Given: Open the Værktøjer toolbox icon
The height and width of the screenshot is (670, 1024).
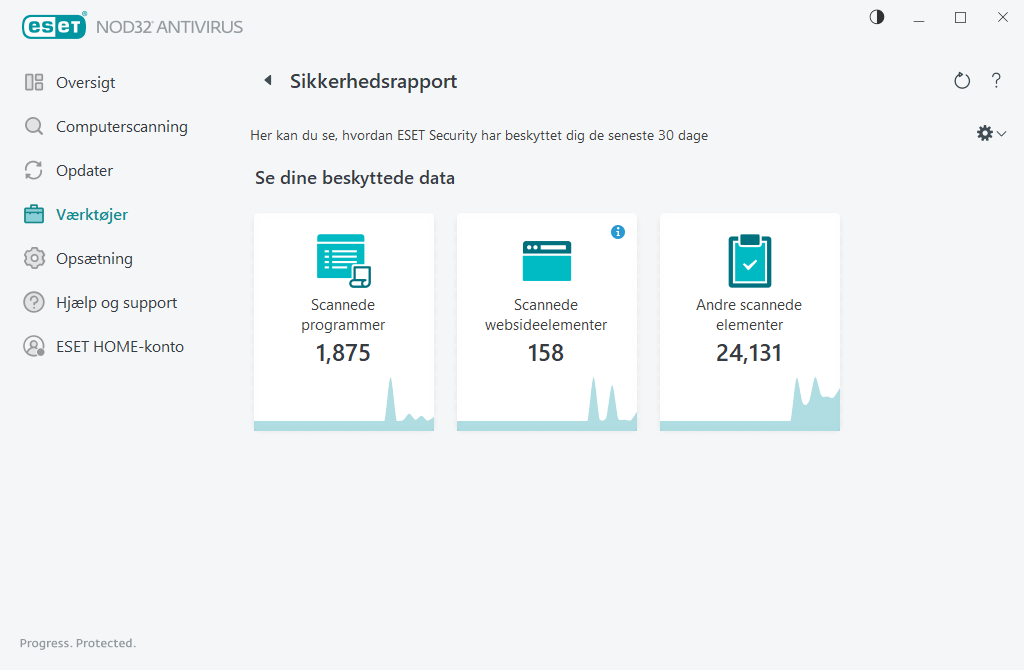Looking at the screenshot, I should coord(33,214).
